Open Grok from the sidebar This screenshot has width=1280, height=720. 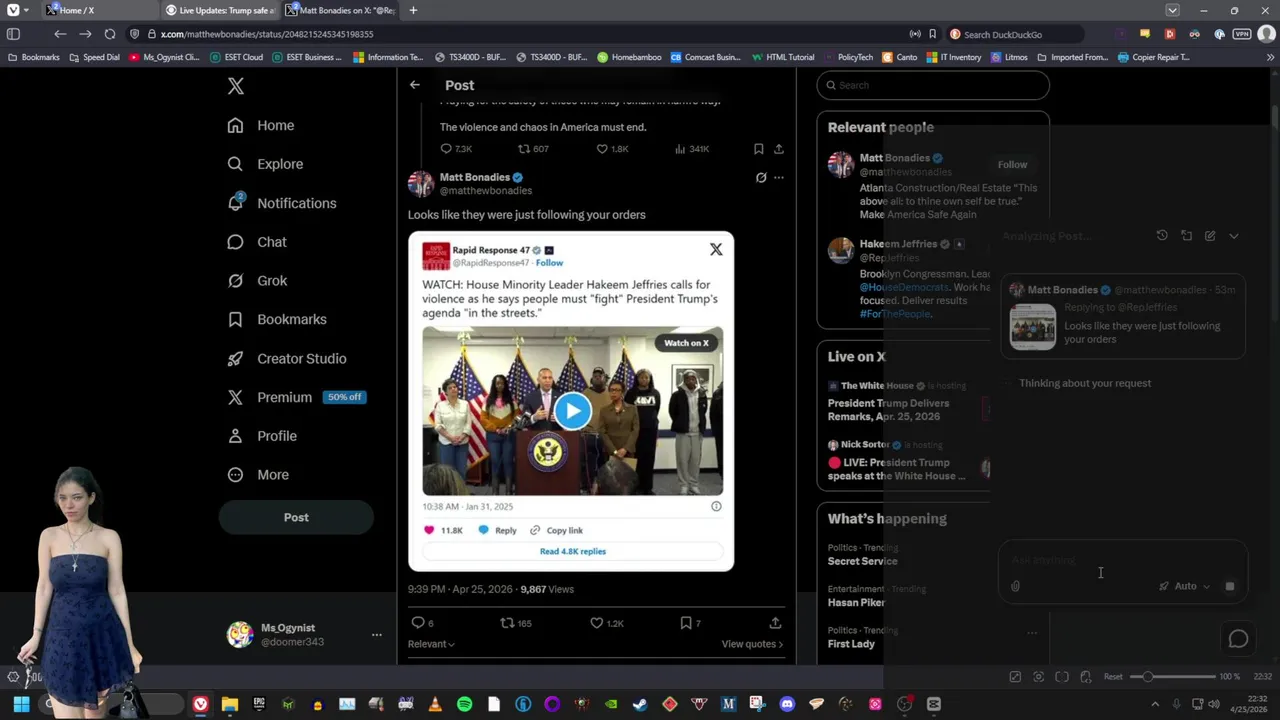[257, 281]
